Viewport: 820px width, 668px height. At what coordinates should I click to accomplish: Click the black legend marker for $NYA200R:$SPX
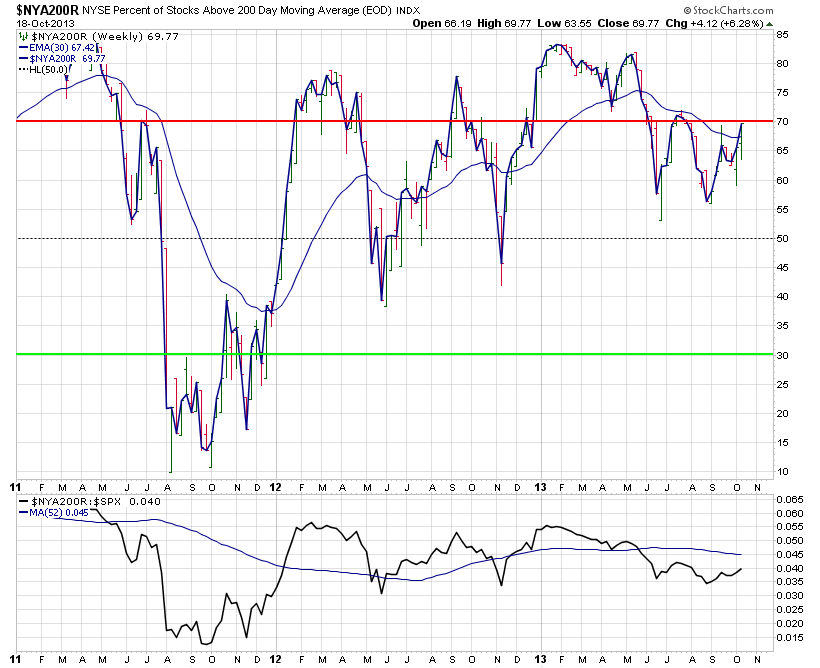coord(24,501)
